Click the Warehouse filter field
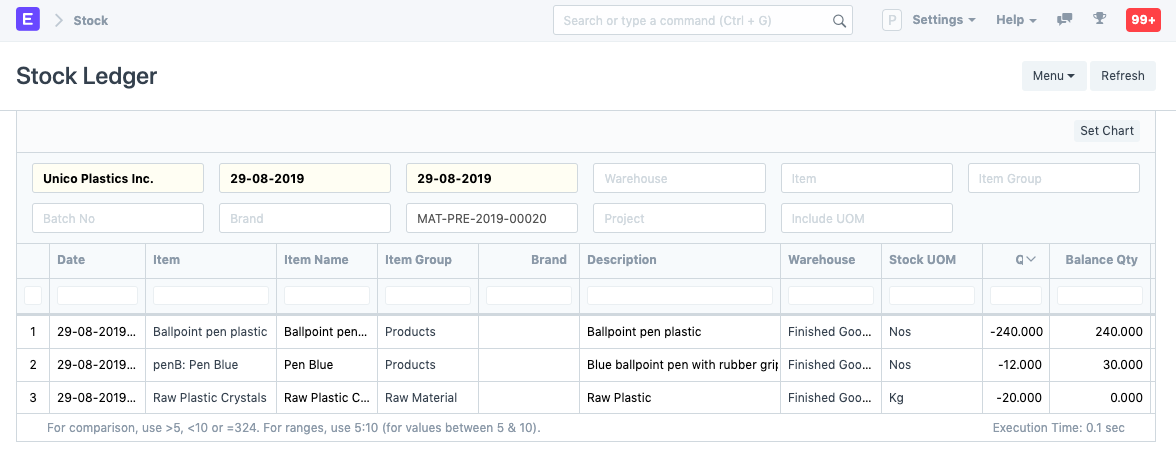The image size is (1176, 461). click(678, 179)
